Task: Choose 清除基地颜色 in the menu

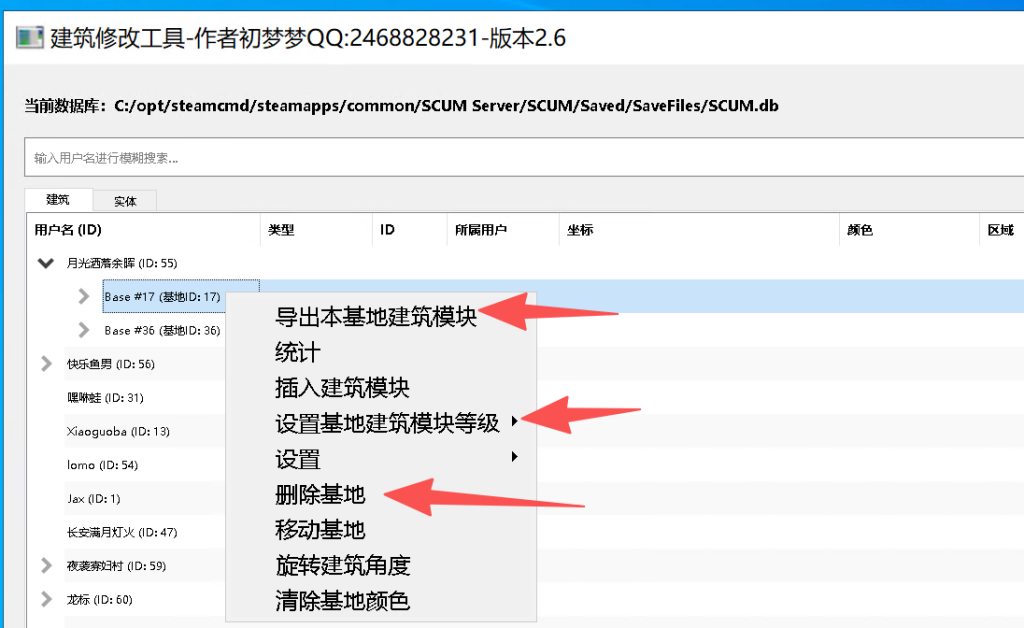Action: click(x=342, y=601)
